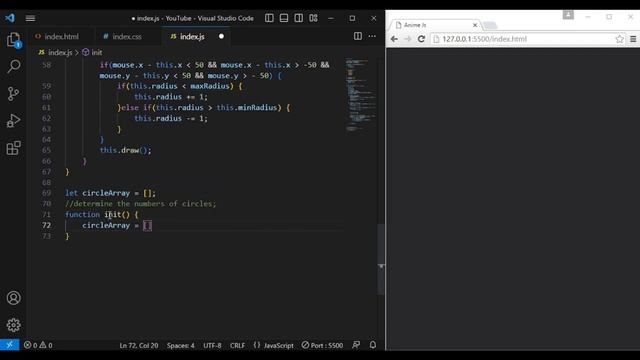Click the editor vertical scrollbar
This screenshot has height=360, width=640.
381,259
